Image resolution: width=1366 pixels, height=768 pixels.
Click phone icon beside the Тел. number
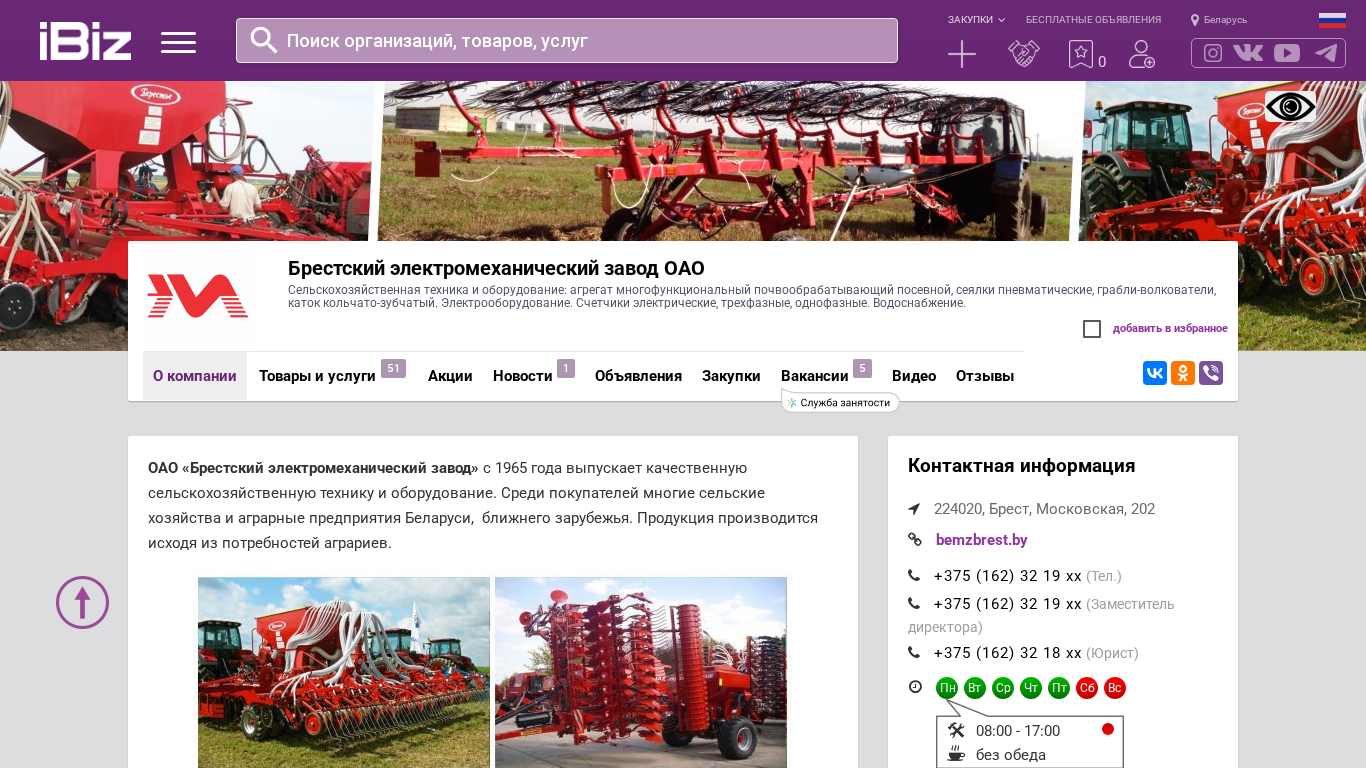pos(914,576)
